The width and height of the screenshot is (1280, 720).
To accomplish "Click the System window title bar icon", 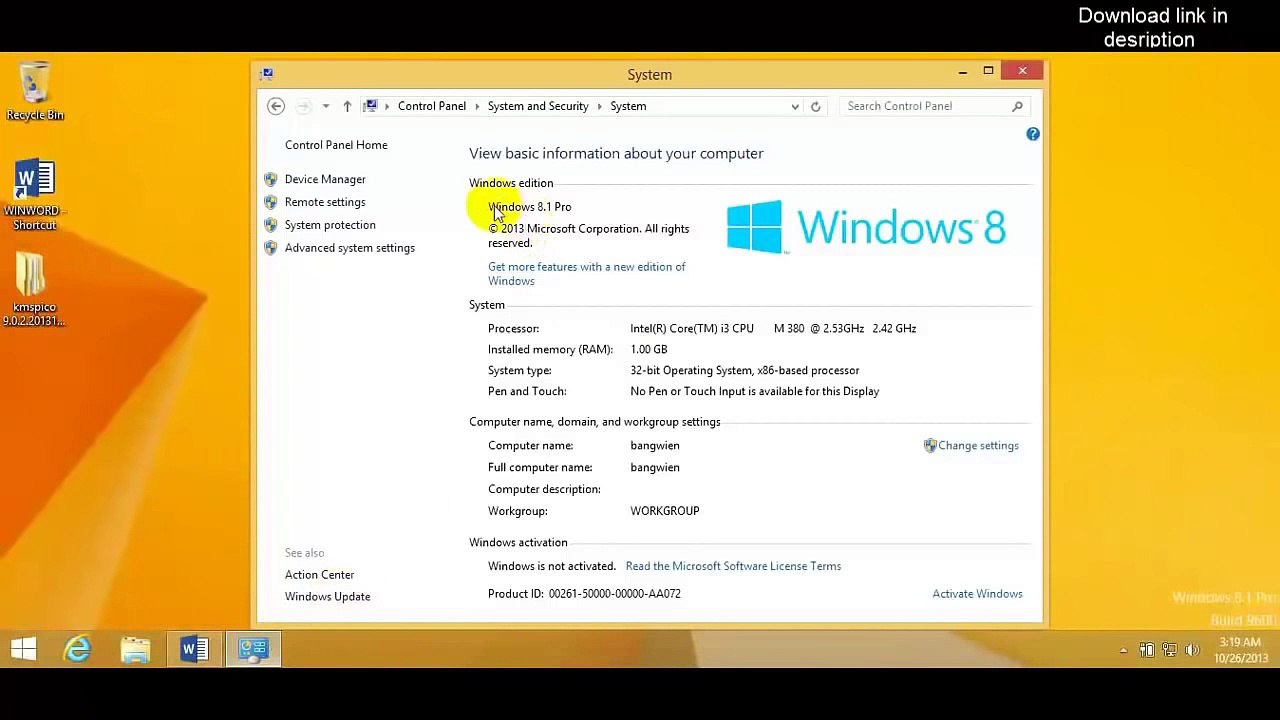I will [x=267, y=74].
